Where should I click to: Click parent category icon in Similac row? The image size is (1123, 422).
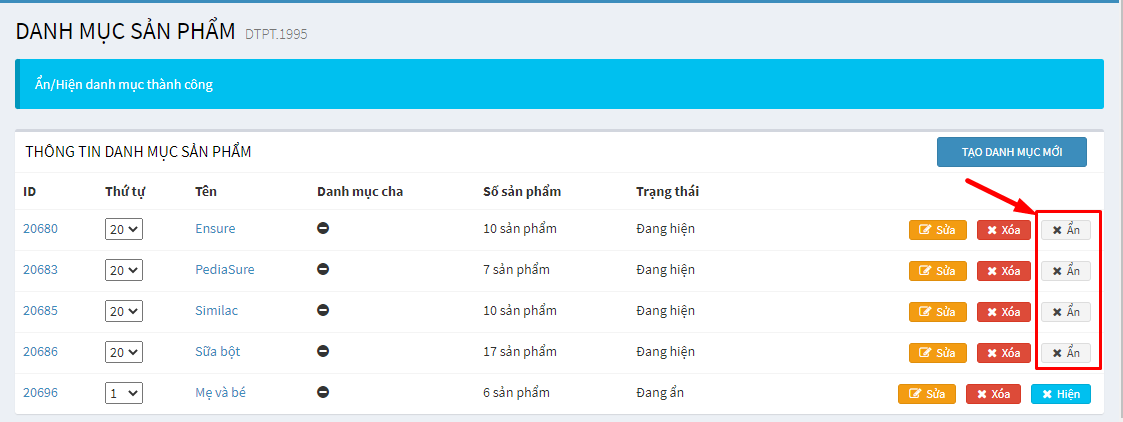(x=323, y=311)
